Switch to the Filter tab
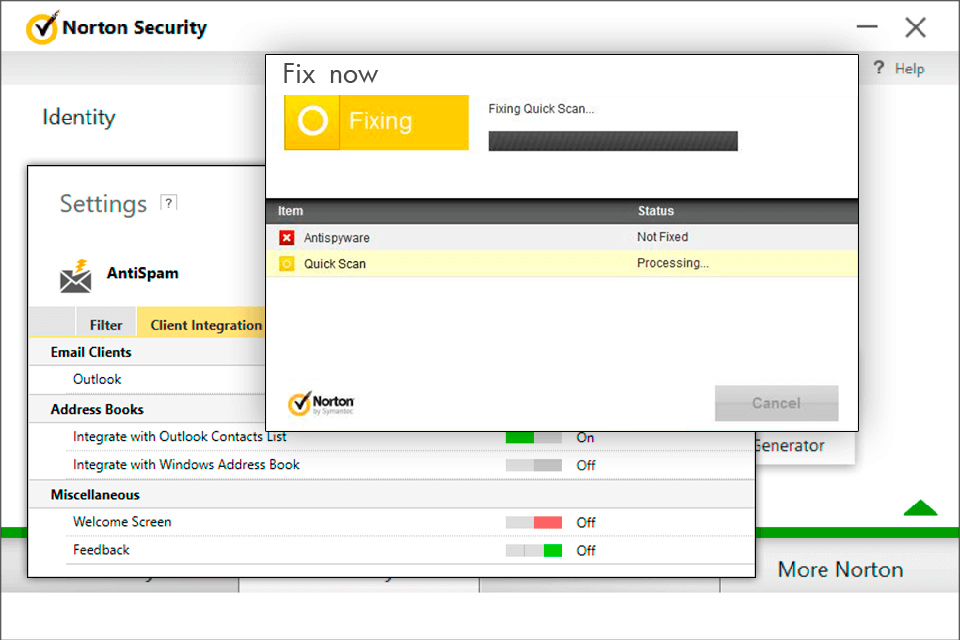The height and width of the screenshot is (640, 960). coord(106,325)
